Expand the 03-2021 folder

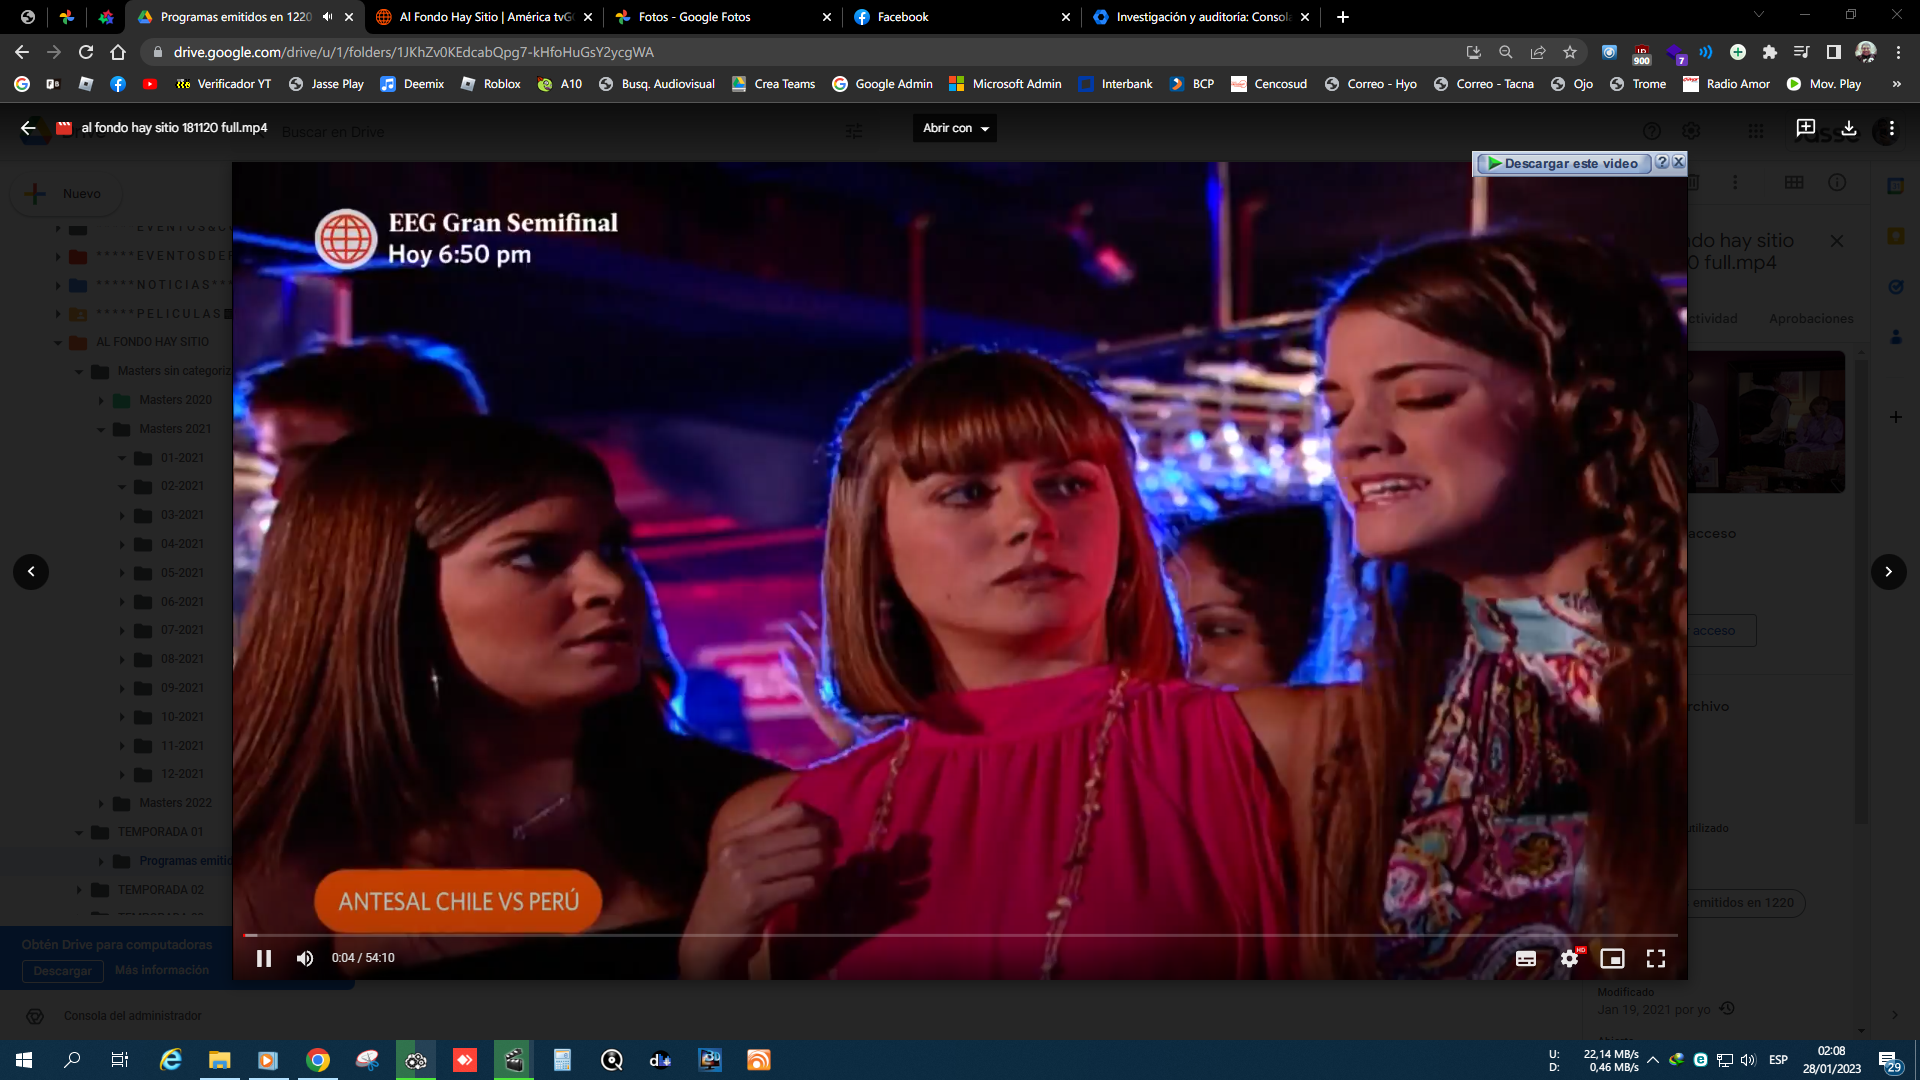123,516
